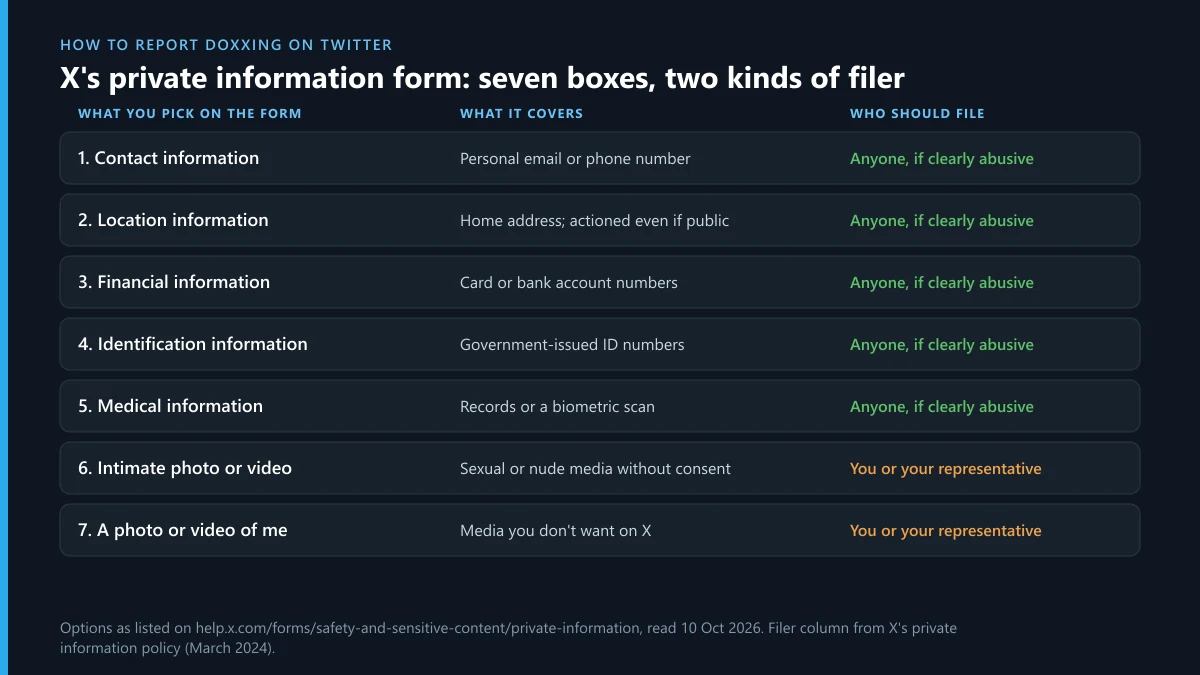Click 'Records or a biometric scan' text

tap(557, 407)
